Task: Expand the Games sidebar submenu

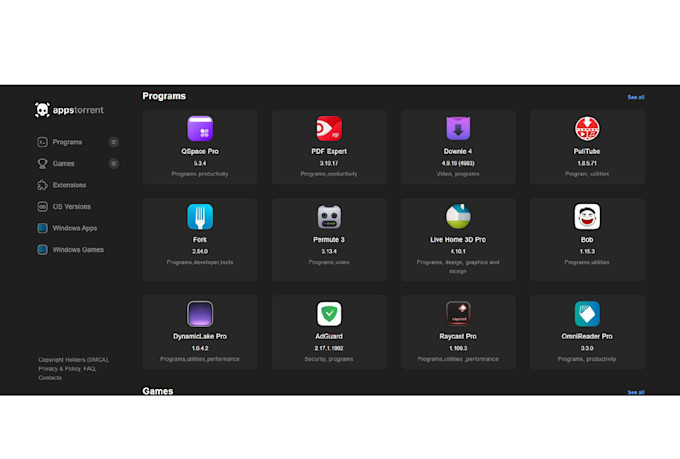Action: tap(114, 164)
